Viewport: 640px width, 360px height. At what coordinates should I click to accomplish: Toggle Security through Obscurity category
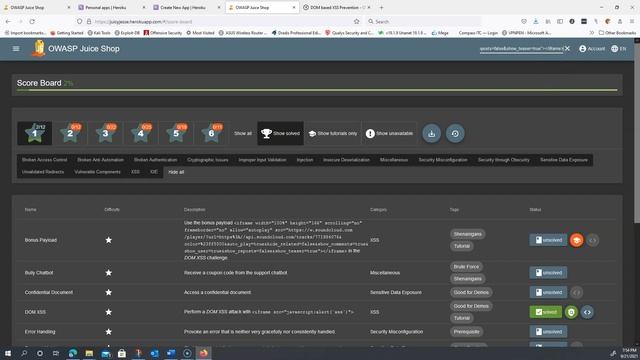[504, 160]
